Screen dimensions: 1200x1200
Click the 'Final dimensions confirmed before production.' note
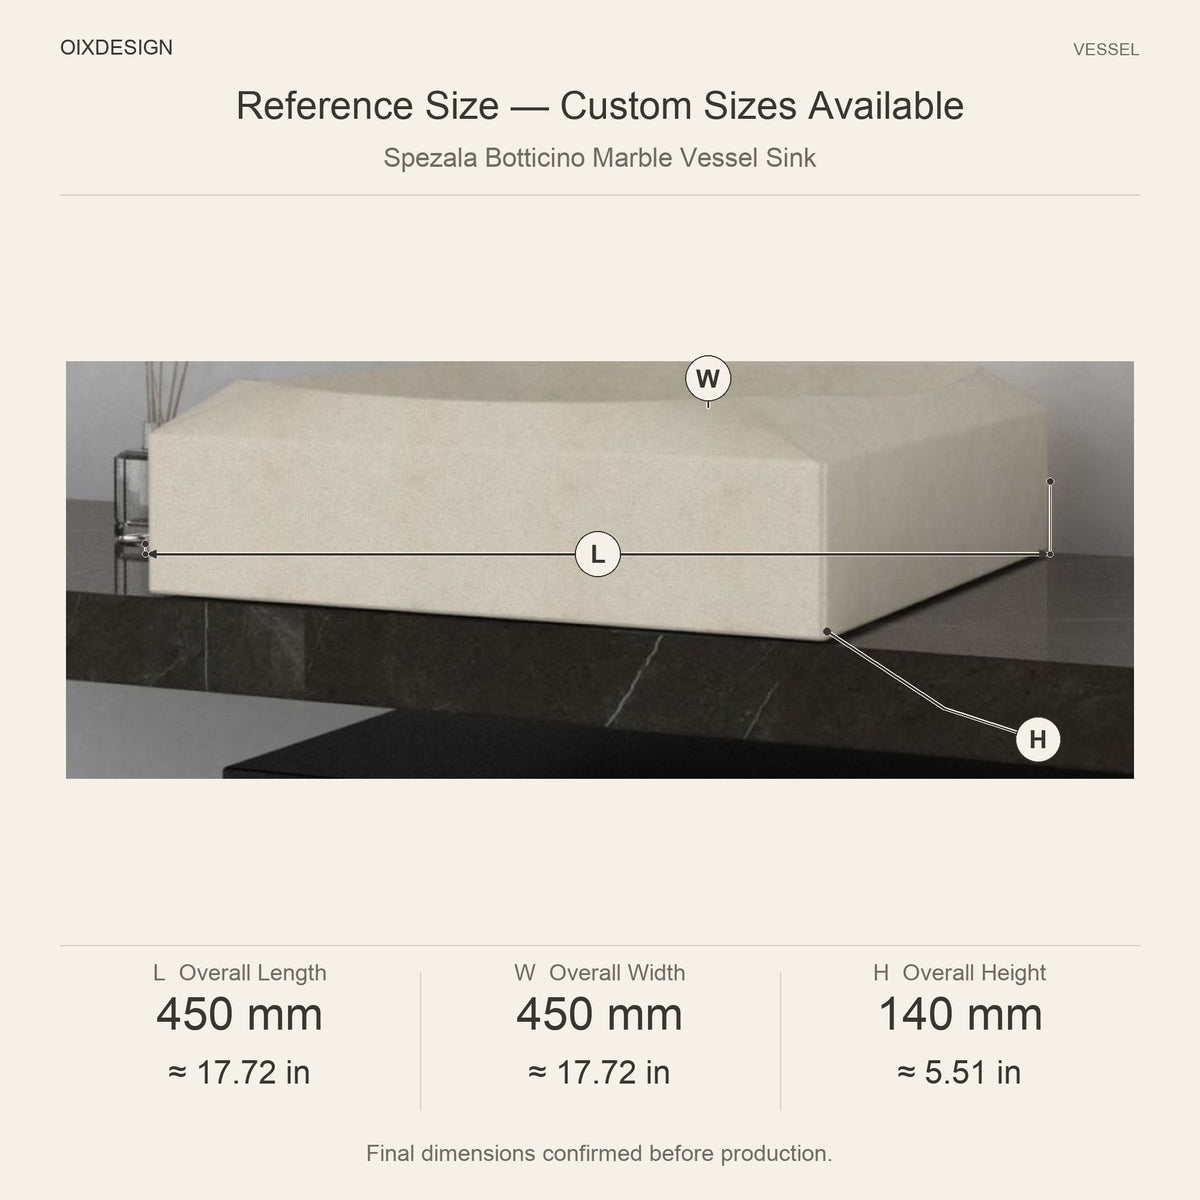[x=599, y=1154]
